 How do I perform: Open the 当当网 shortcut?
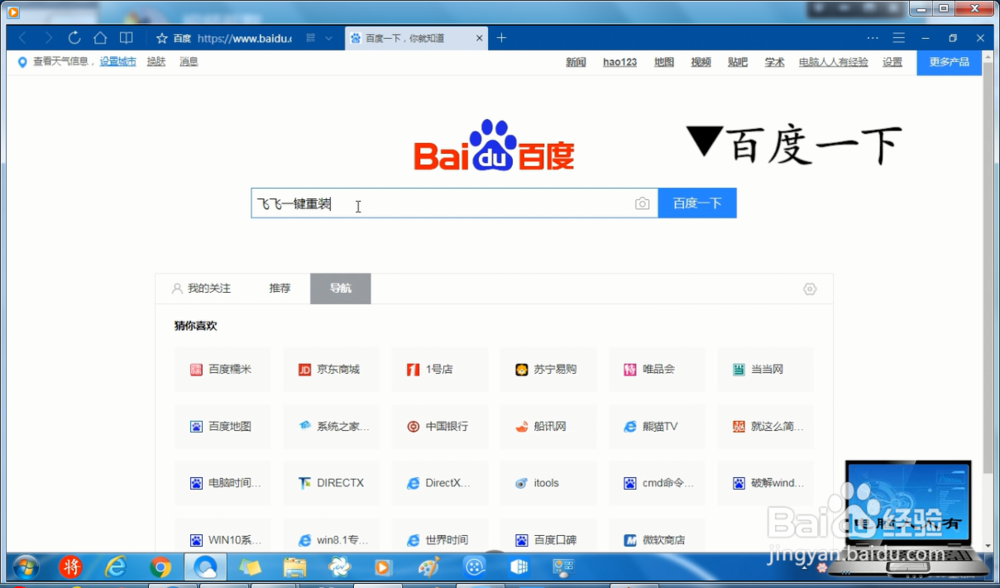[x=765, y=369]
